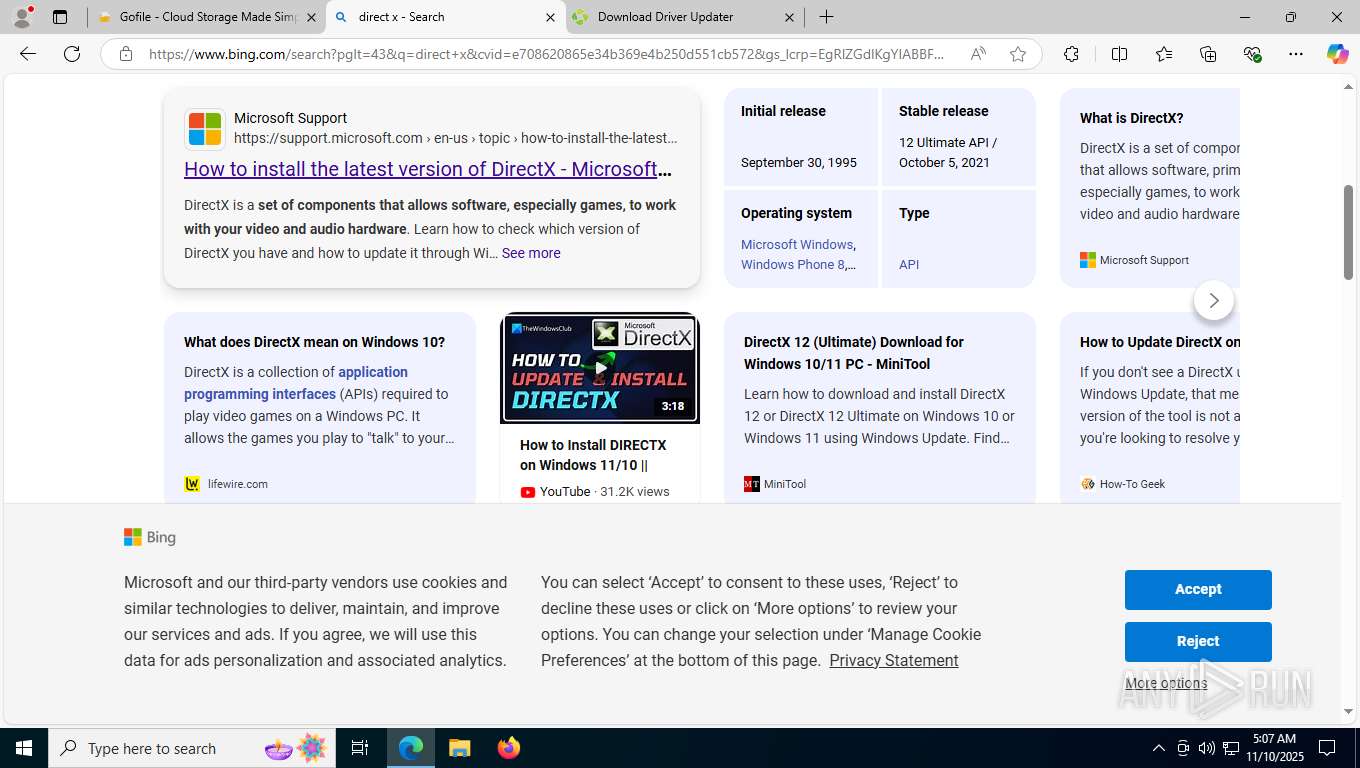Open How to install latest DirectX link
Viewport: 1360px width, 768px height.
tap(428, 169)
